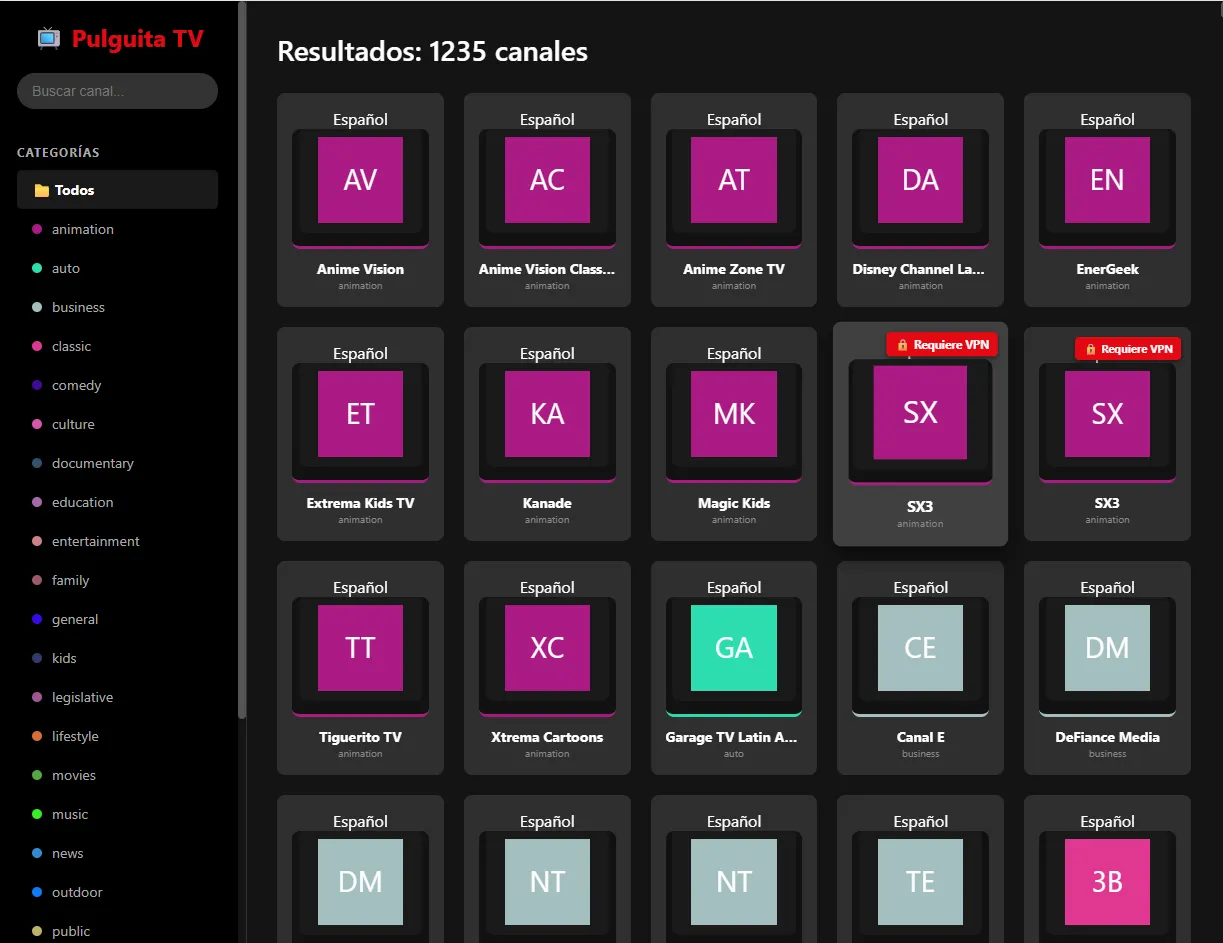Screen dimensions: 1223x943
Task: Click the Buscar canal search field
Action: click(117, 91)
